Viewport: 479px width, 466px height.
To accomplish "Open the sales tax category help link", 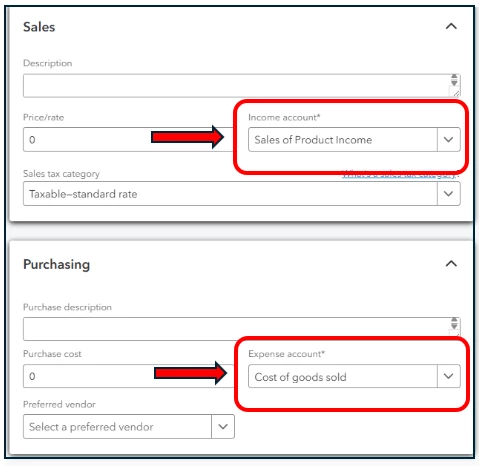I will 400,174.
